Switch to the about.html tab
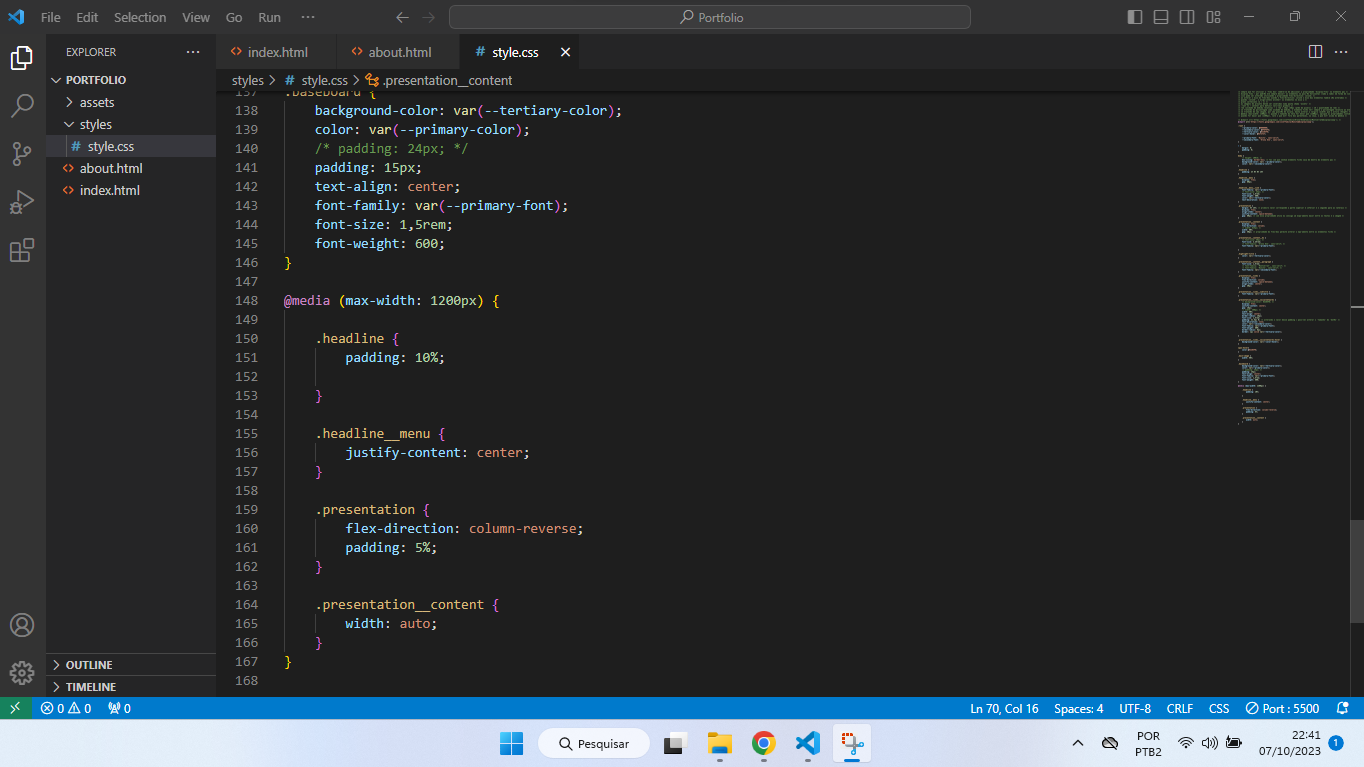The height and width of the screenshot is (767, 1364). pyautogui.click(x=398, y=52)
